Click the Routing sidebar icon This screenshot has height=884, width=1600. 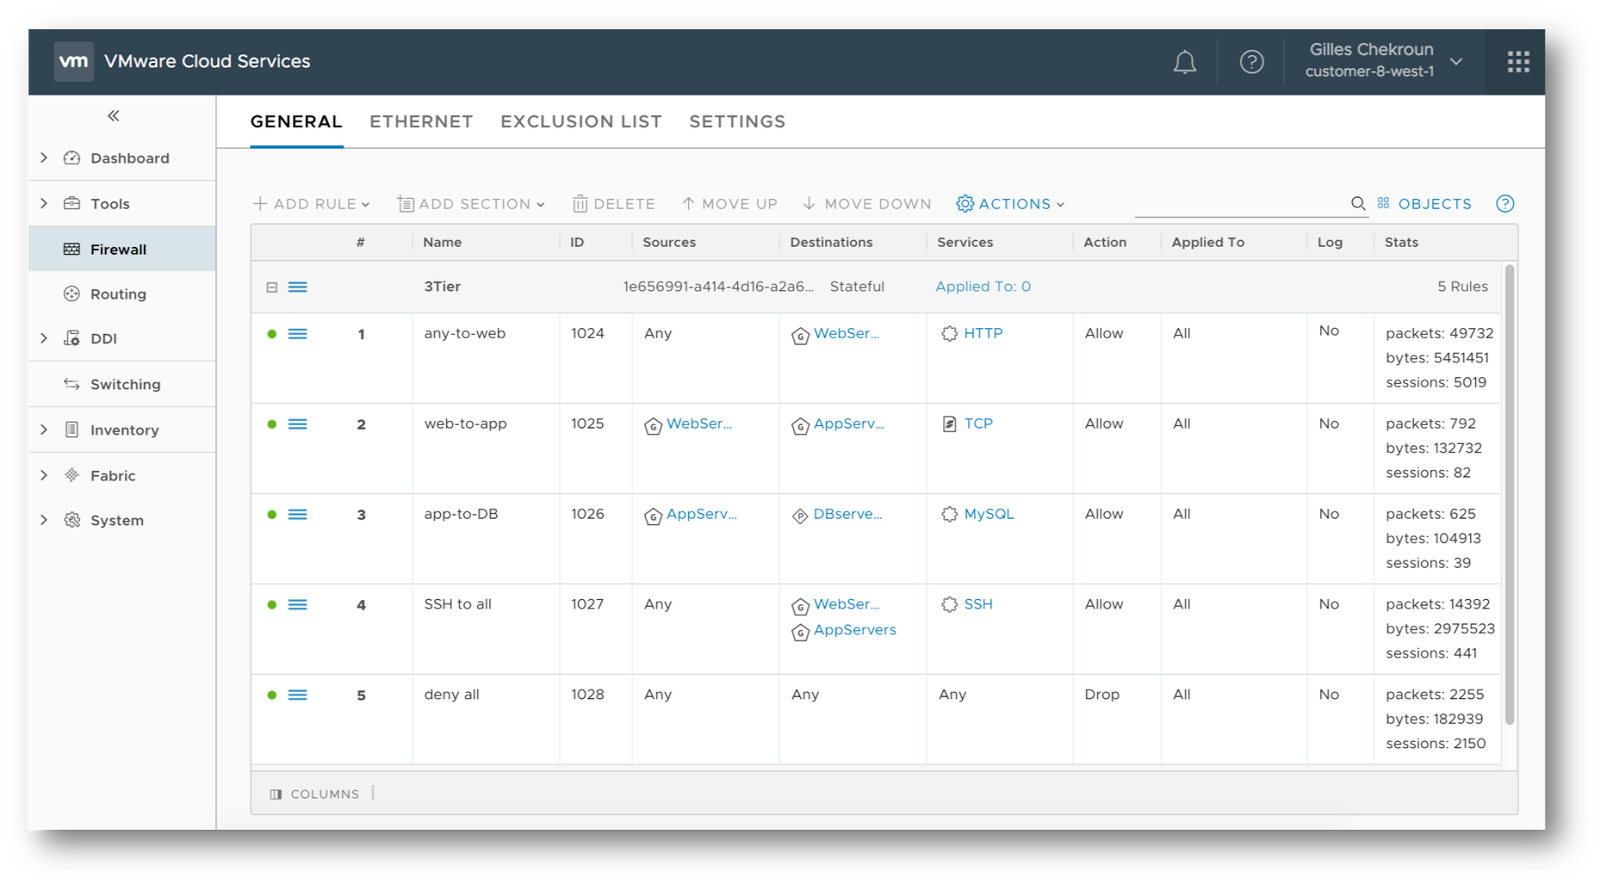[72, 294]
